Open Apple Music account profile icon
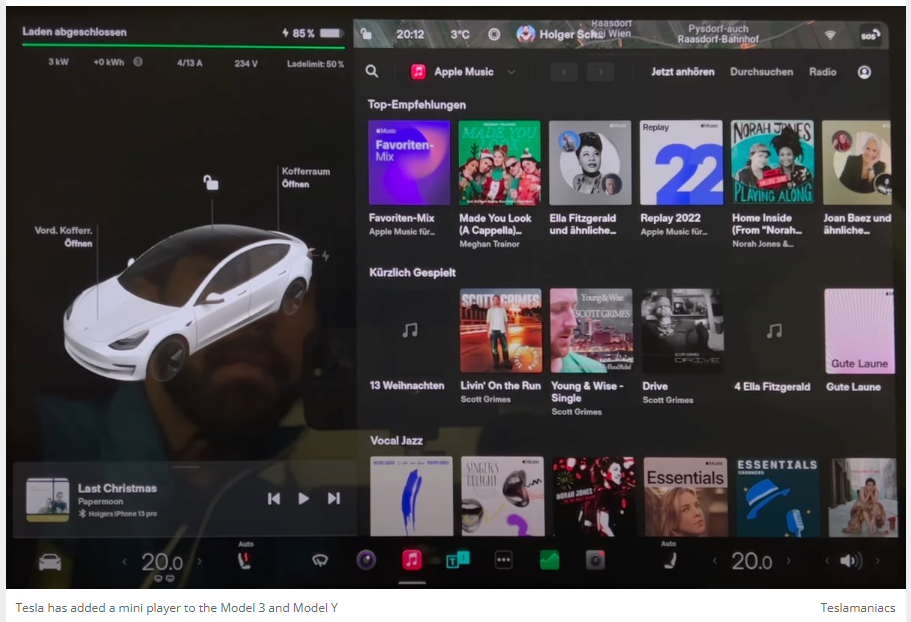This screenshot has height=622, width=911. 864,71
